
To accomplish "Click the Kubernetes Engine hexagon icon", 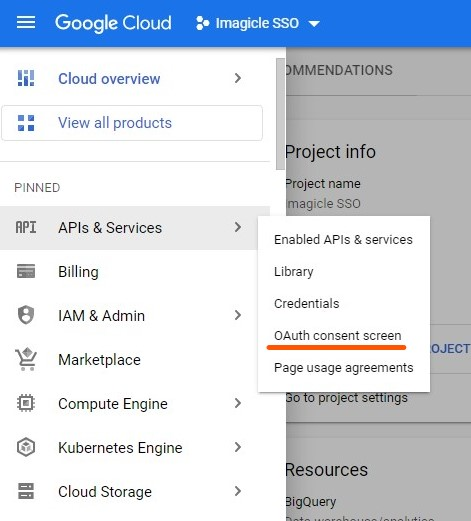I will pyautogui.click(x=26, y=447).
